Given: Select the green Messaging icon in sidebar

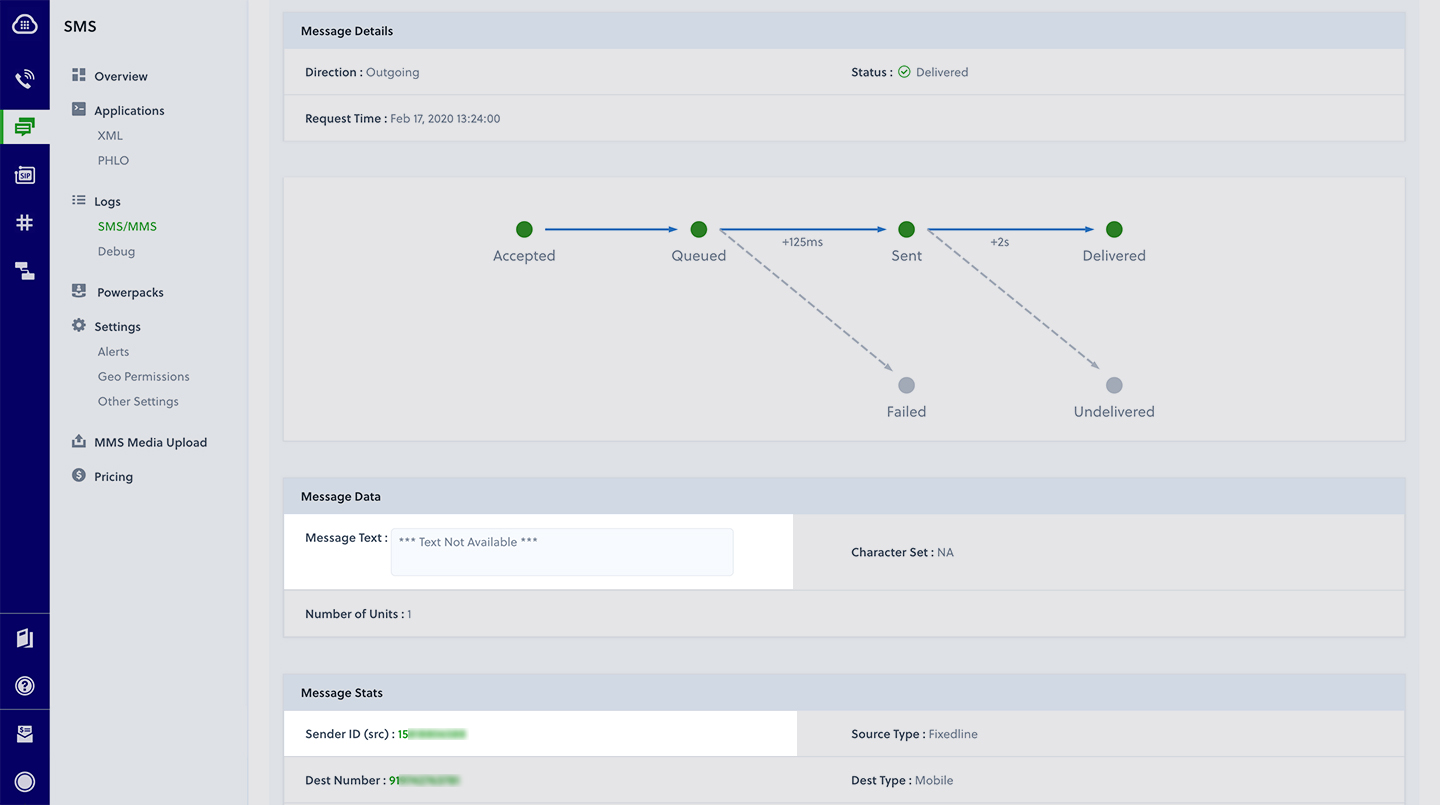Looking at the screenshot, I should (25, 127).
